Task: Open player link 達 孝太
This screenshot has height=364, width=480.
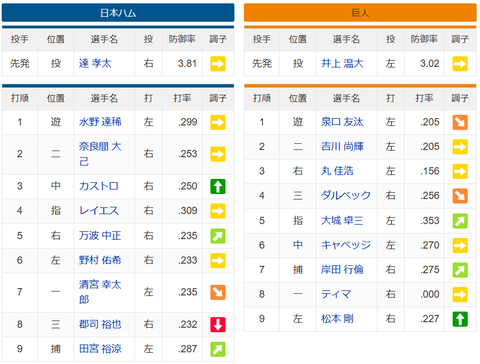Action: tap(95, 63)
